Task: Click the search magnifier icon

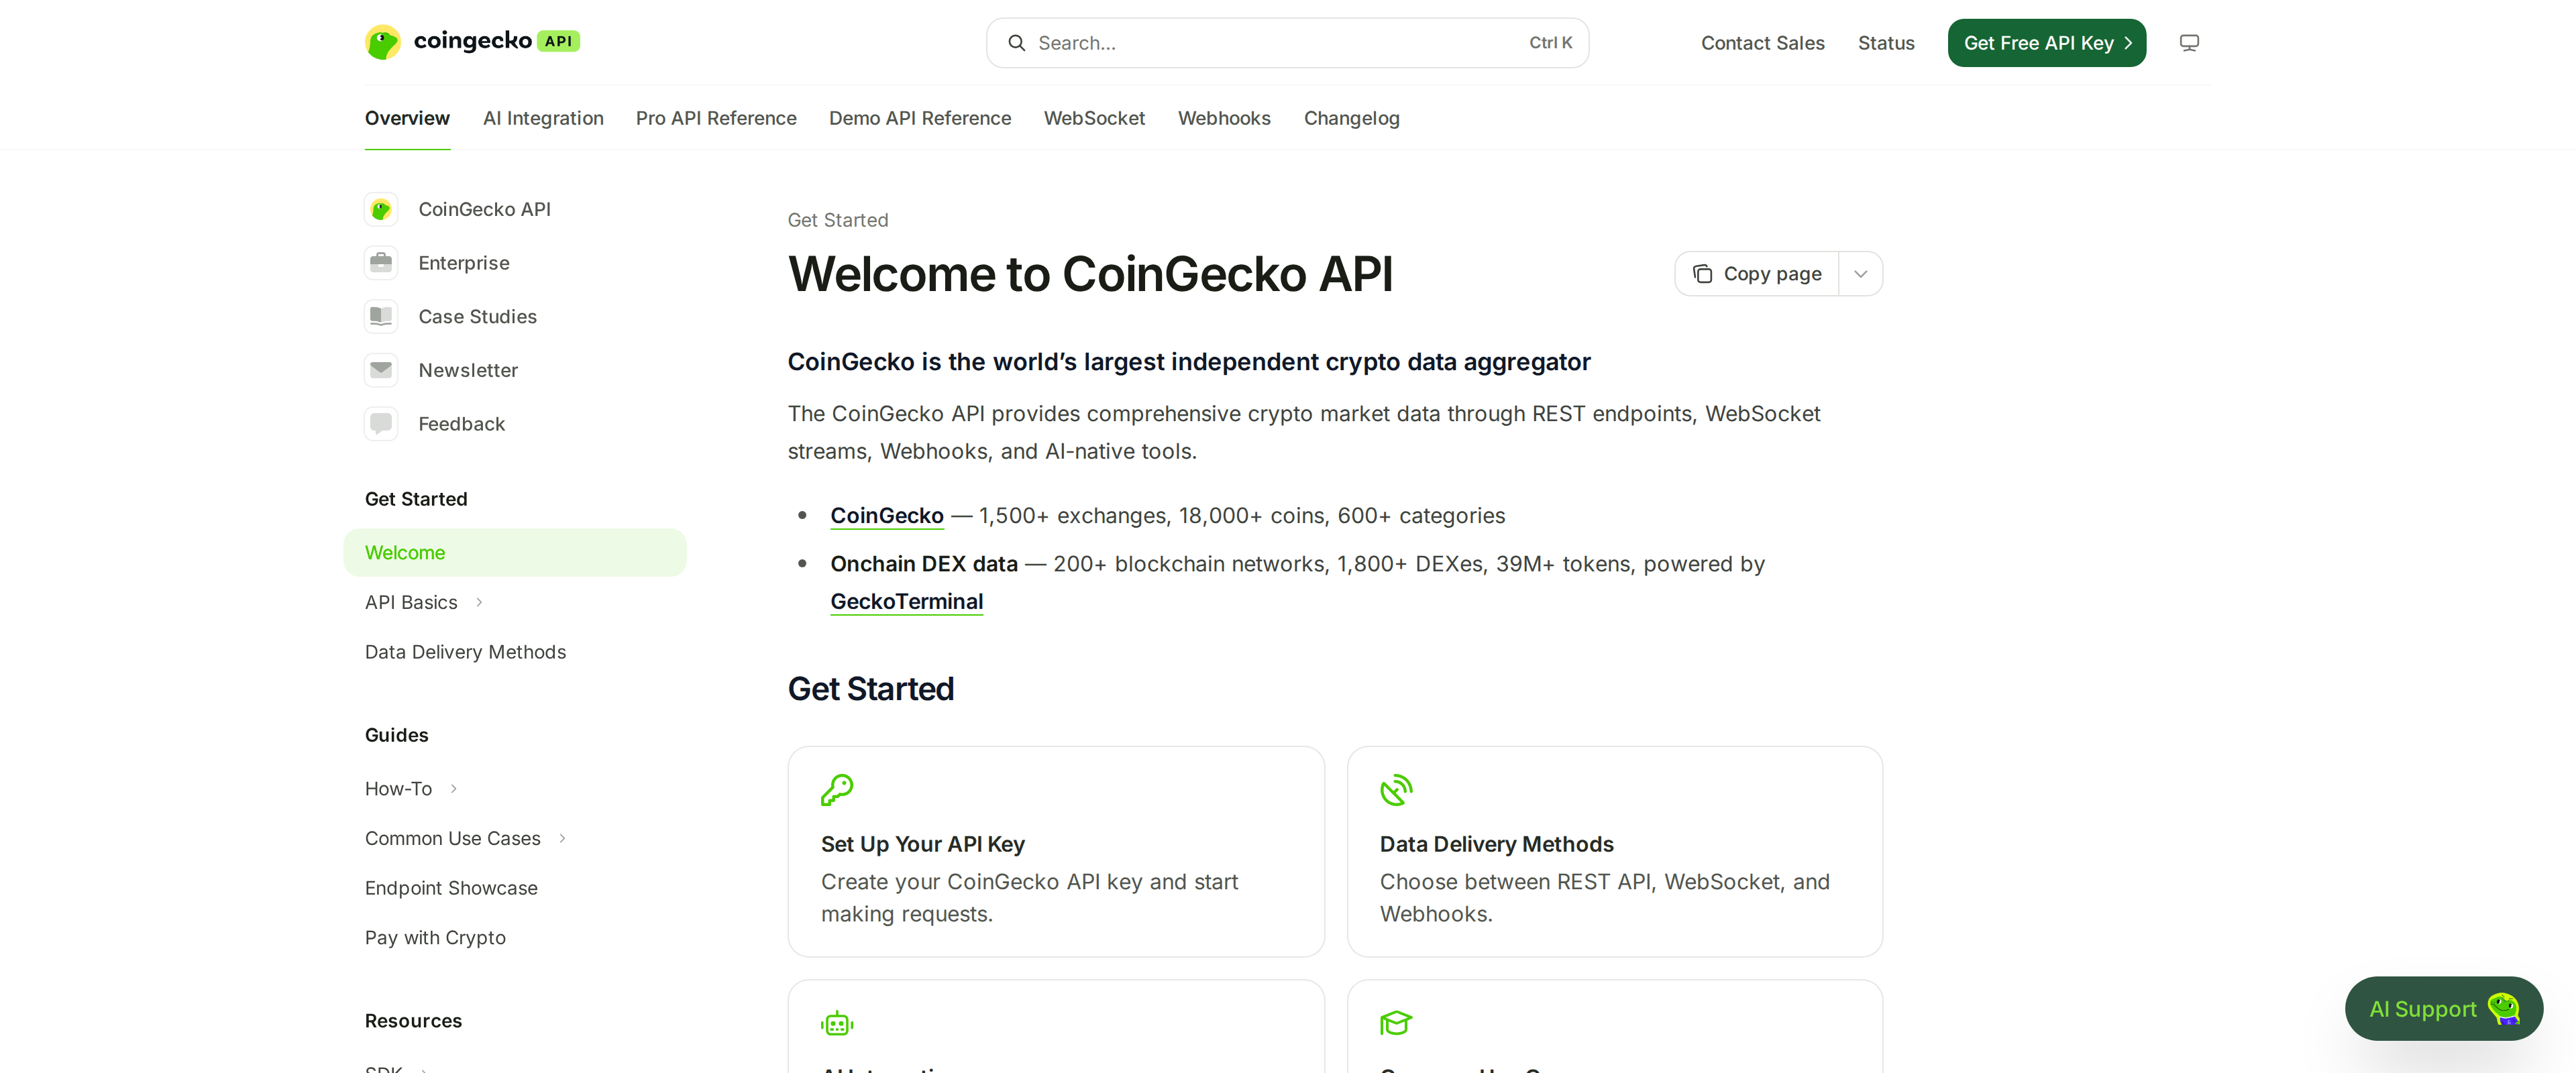Action: 1016,43
